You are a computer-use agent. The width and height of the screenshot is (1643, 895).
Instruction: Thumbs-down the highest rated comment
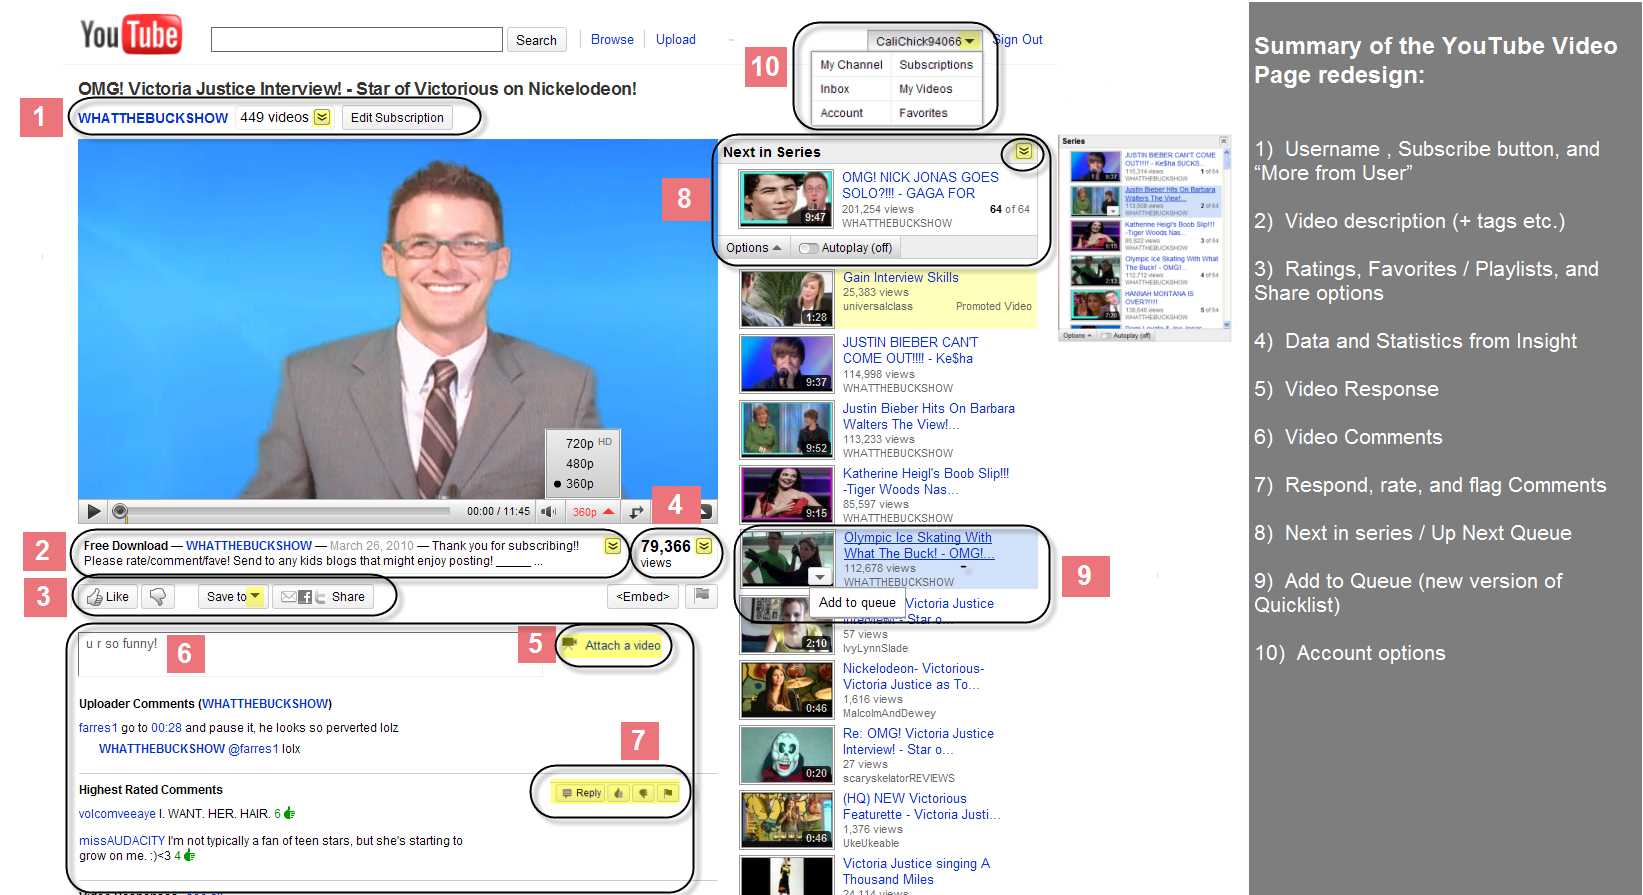coord(643,793)
